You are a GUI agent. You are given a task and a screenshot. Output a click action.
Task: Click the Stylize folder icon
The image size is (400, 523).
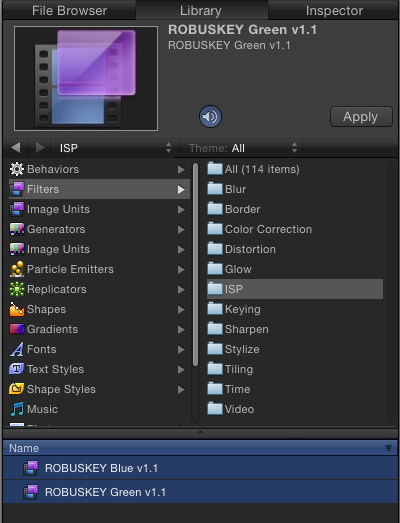pos(215,349)
